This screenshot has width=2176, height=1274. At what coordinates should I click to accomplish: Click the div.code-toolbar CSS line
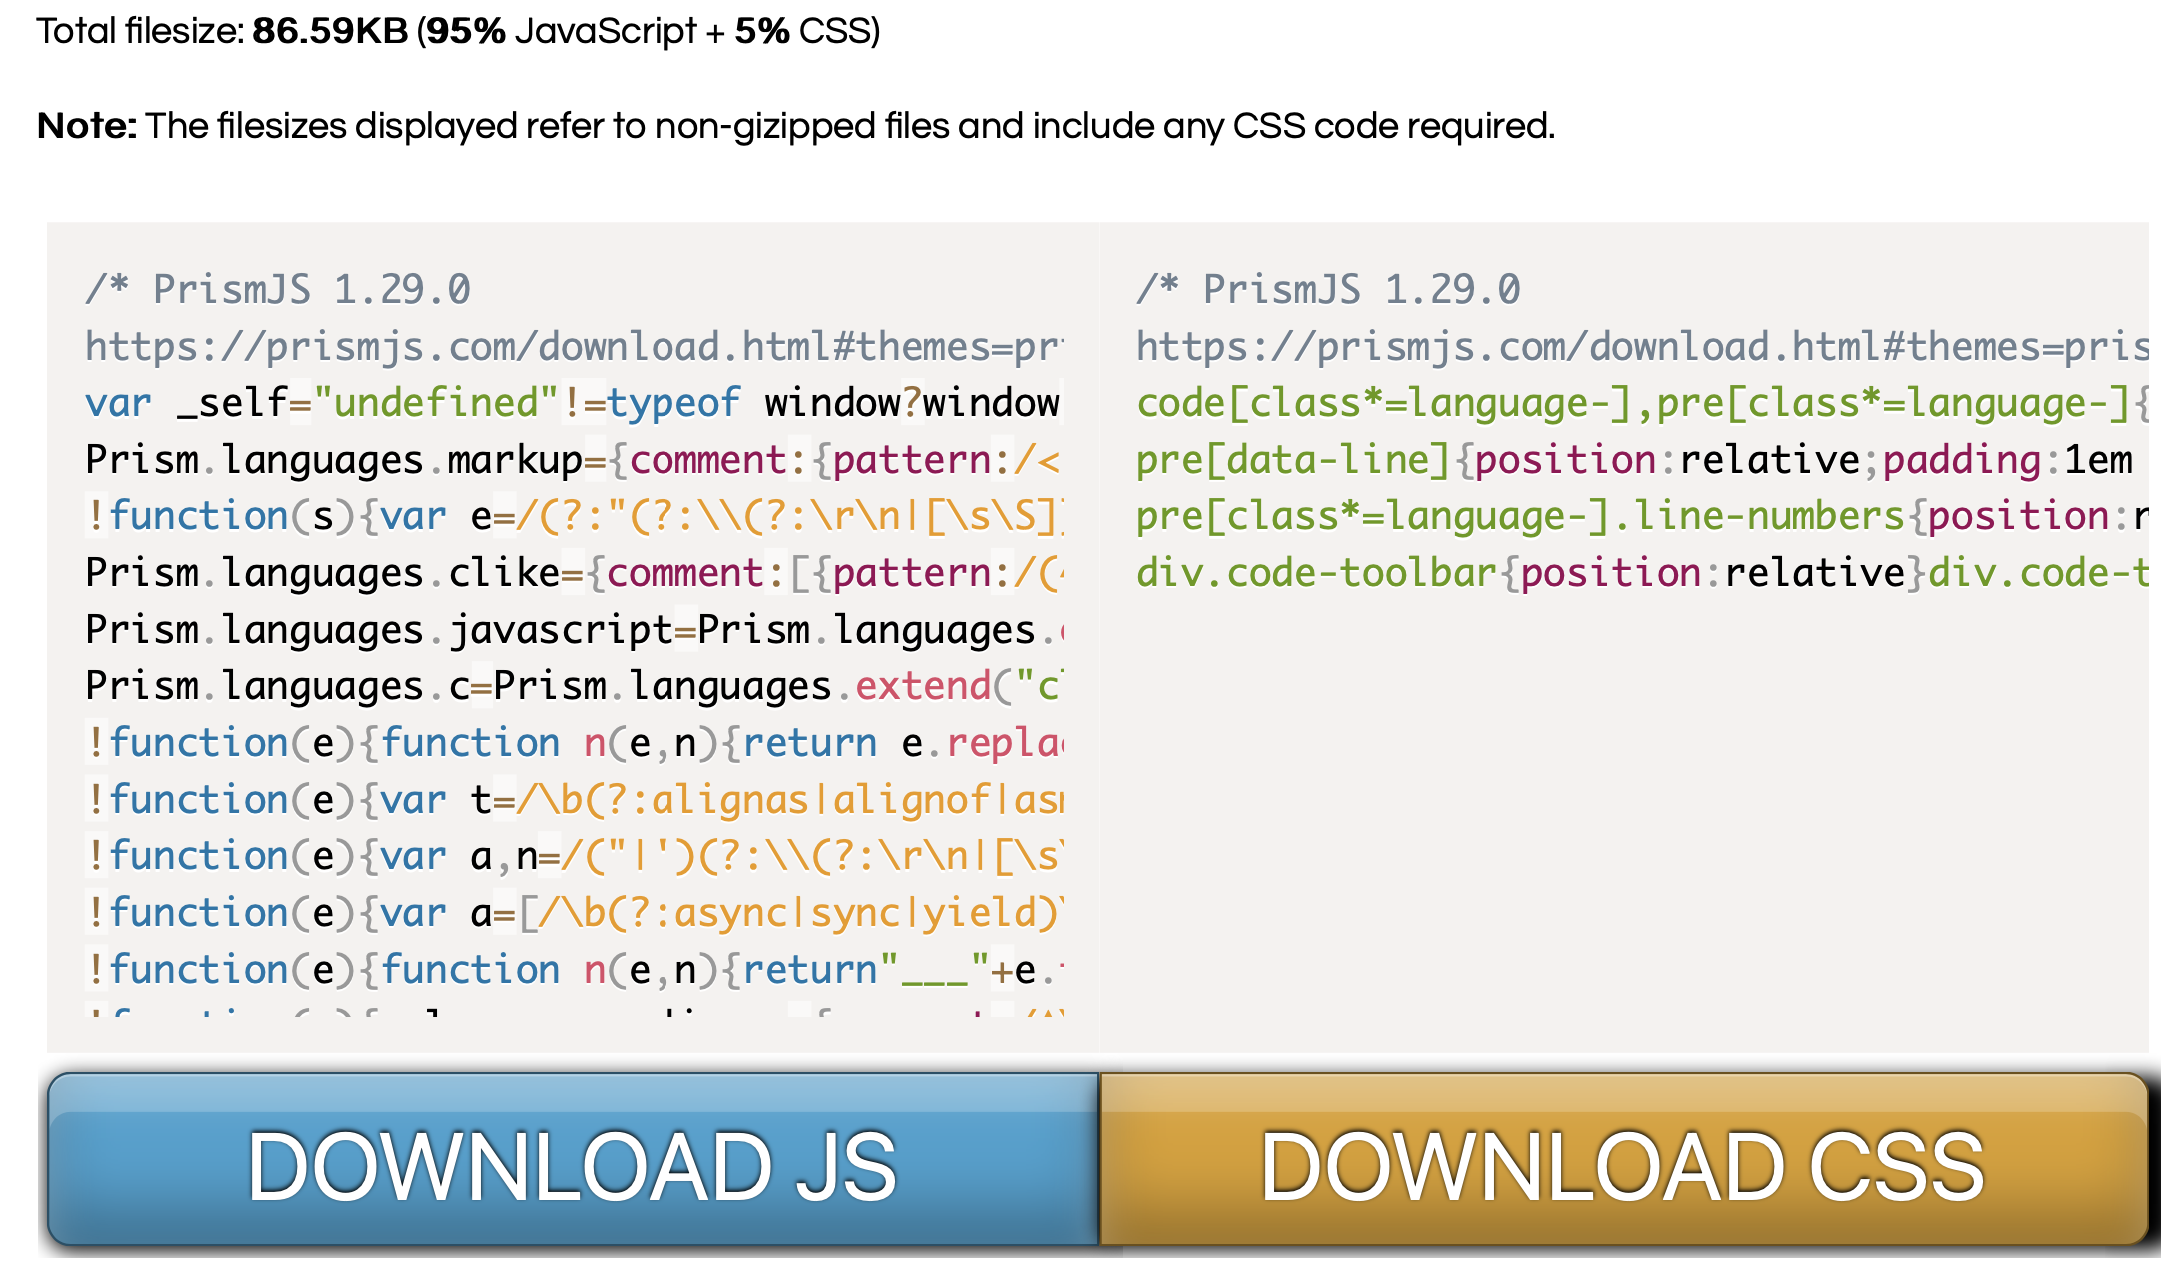(1641, 573)
